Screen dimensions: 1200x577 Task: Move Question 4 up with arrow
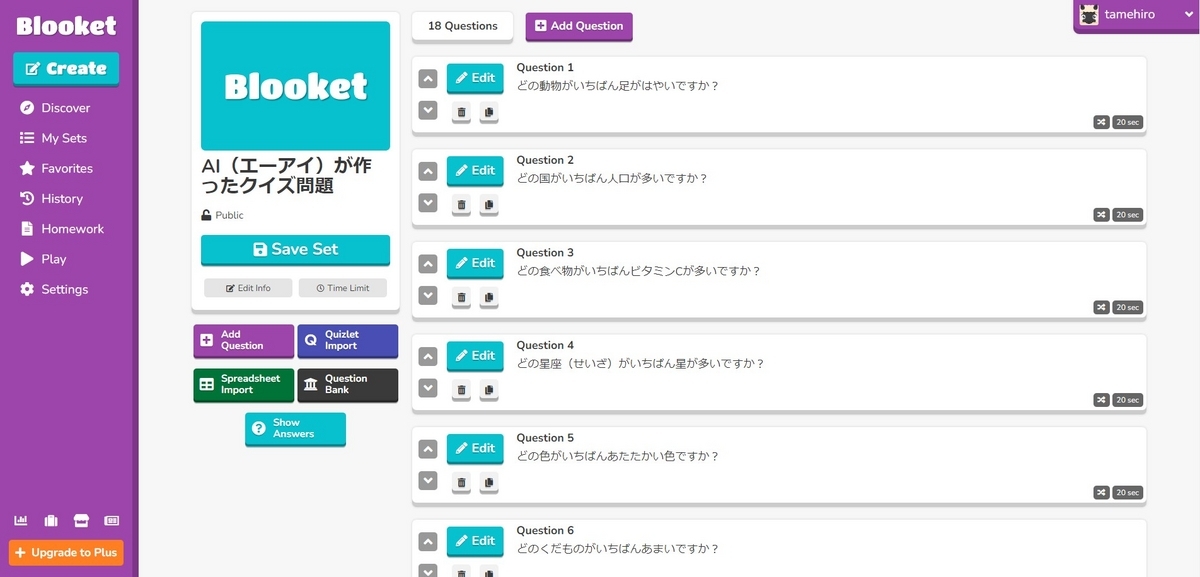coord(428,356)
